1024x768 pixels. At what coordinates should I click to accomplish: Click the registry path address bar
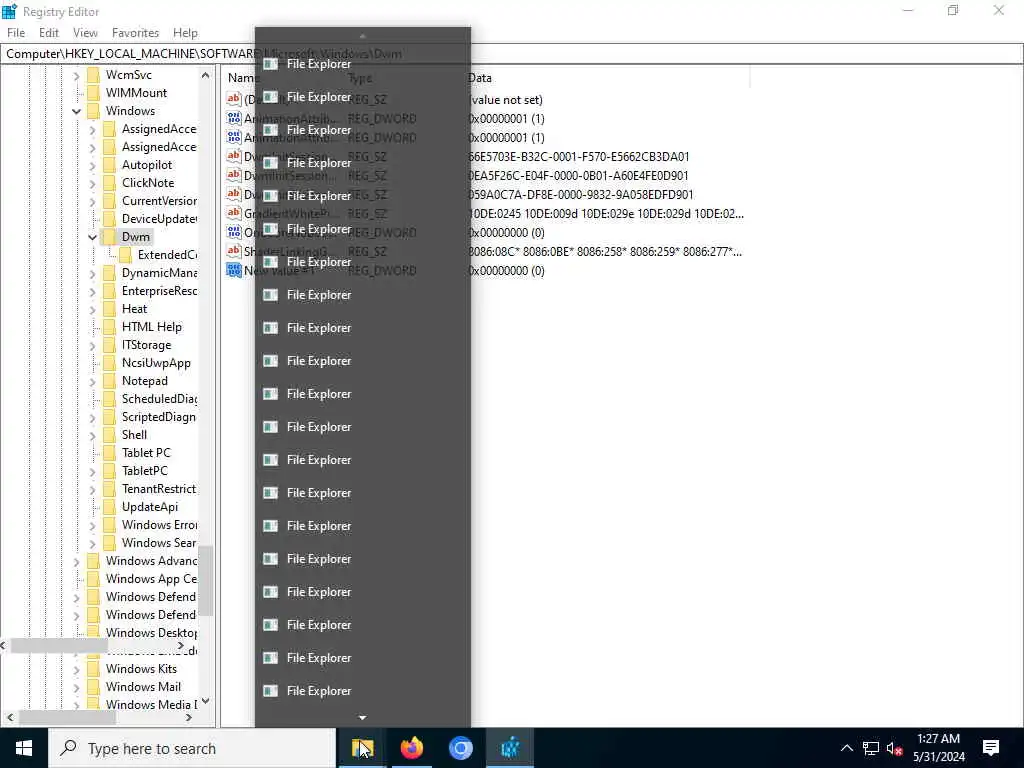pos(512,54)
